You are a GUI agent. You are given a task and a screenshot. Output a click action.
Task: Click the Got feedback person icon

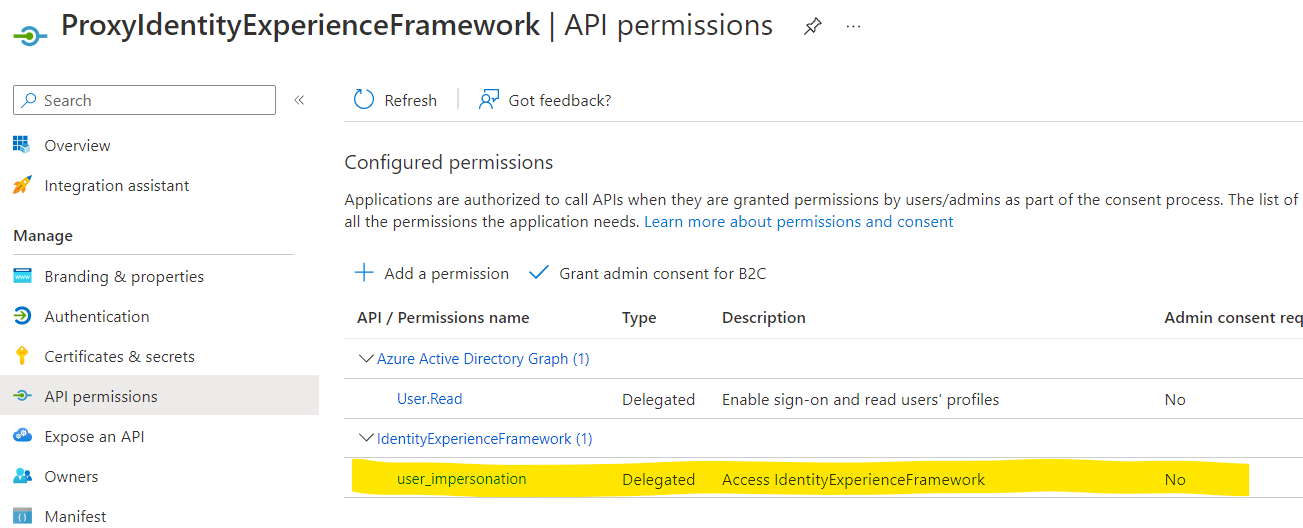click(489, 100)
